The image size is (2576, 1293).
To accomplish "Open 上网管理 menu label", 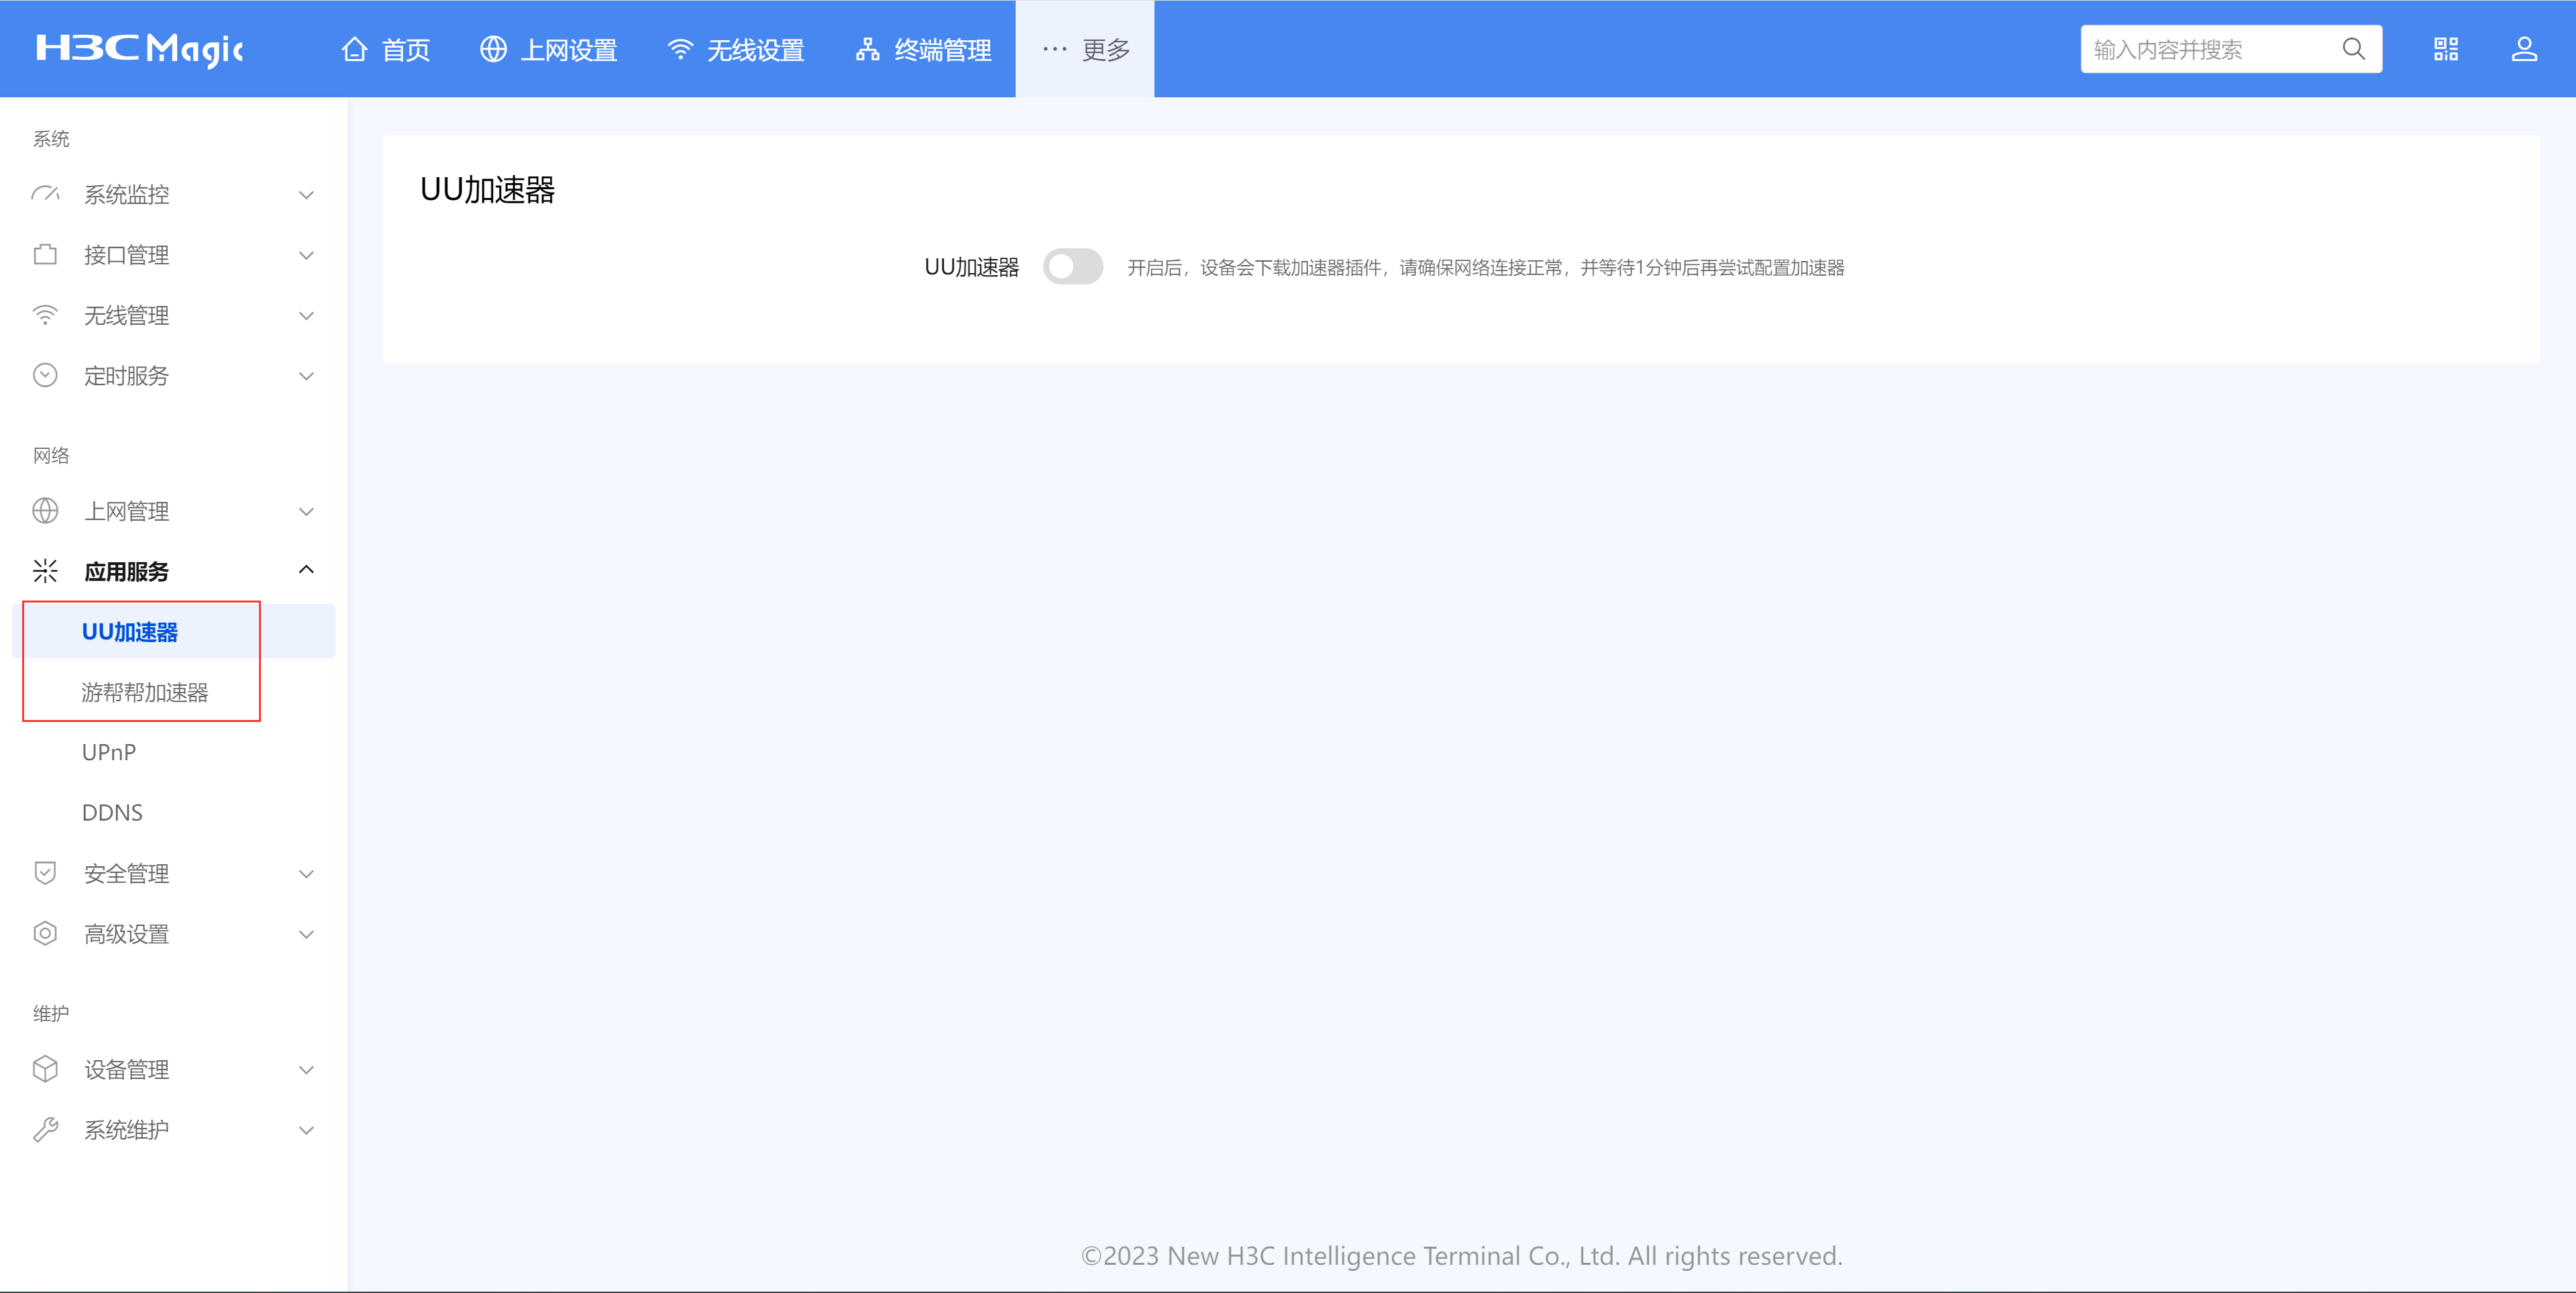I will pos(127,511).
